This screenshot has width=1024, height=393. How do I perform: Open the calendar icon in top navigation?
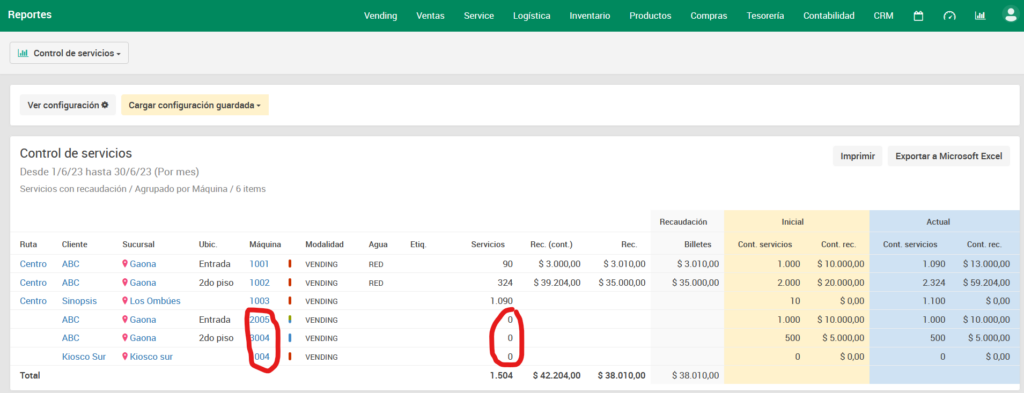tap(918, 16)
